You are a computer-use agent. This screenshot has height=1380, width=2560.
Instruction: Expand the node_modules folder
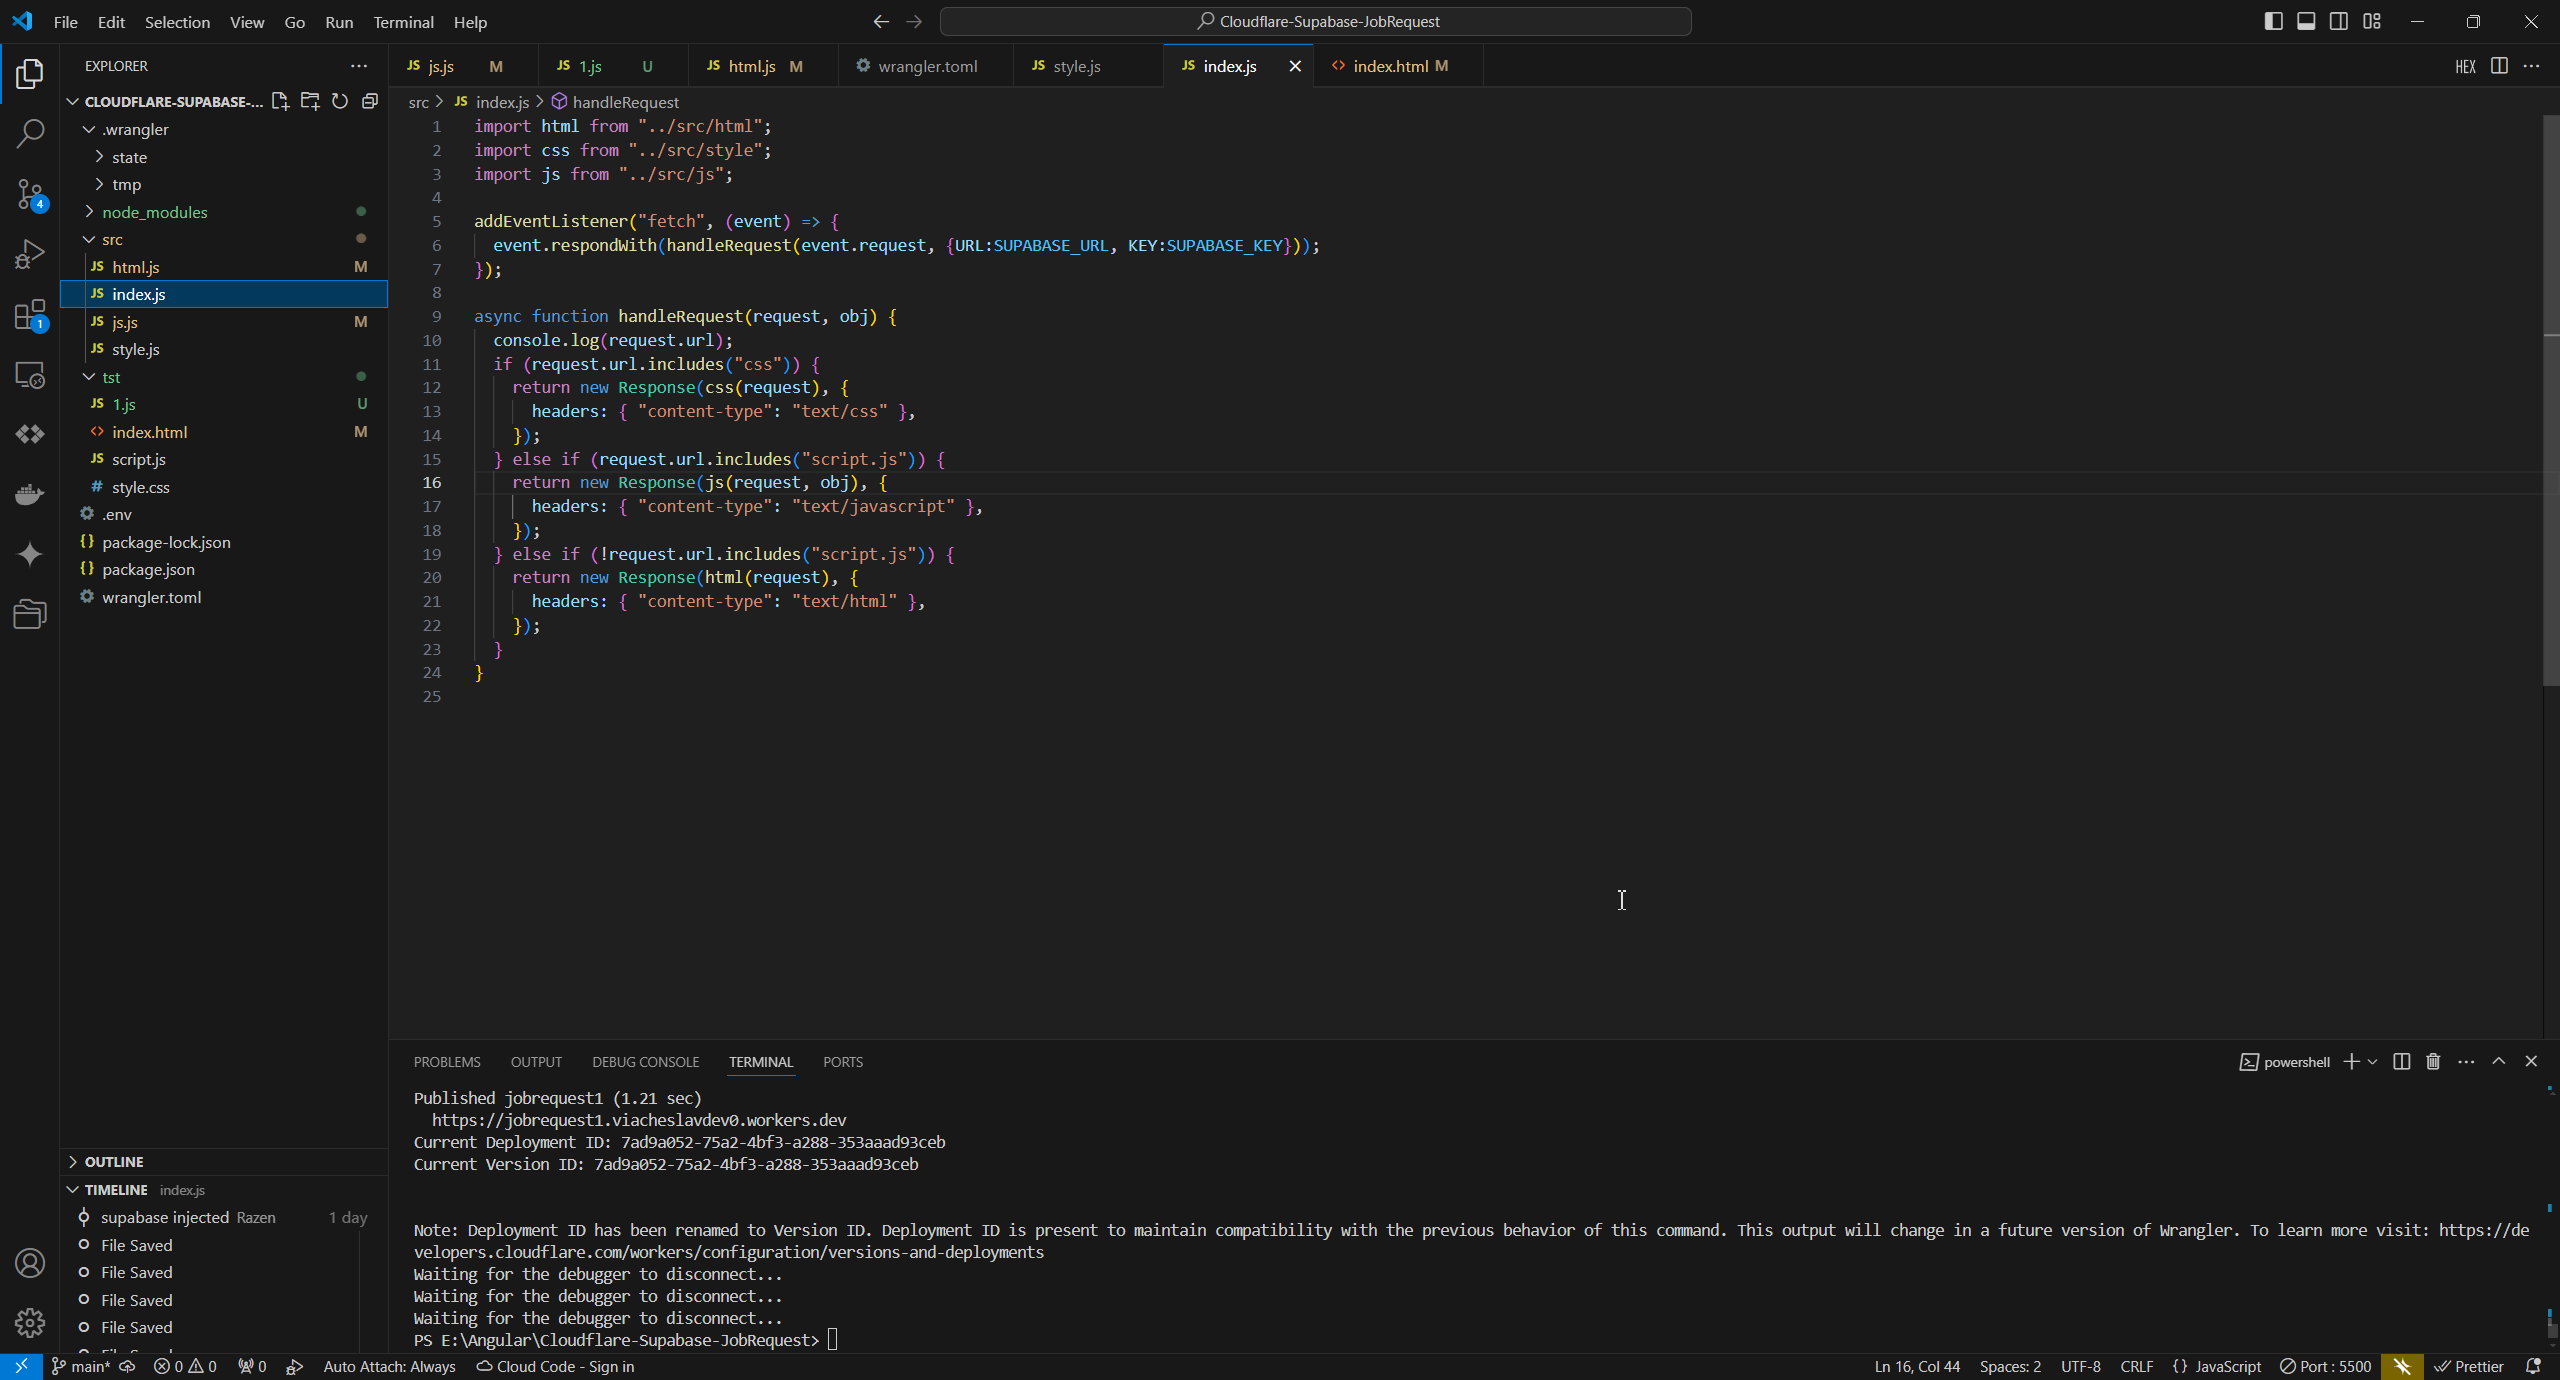154,212
